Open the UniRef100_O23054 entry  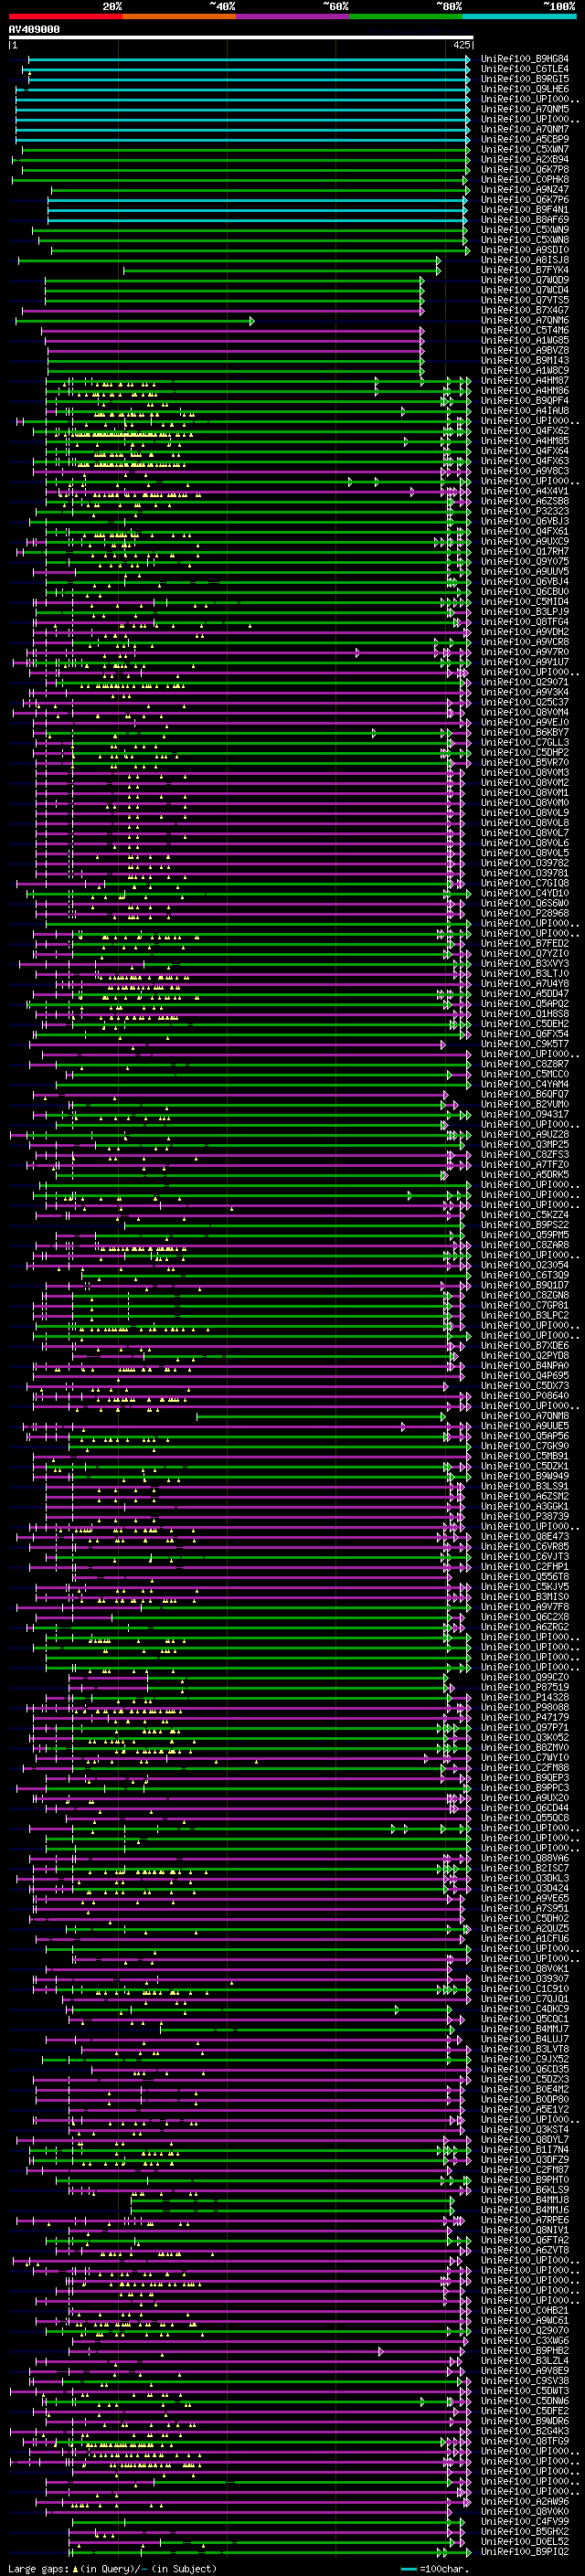524,1264
